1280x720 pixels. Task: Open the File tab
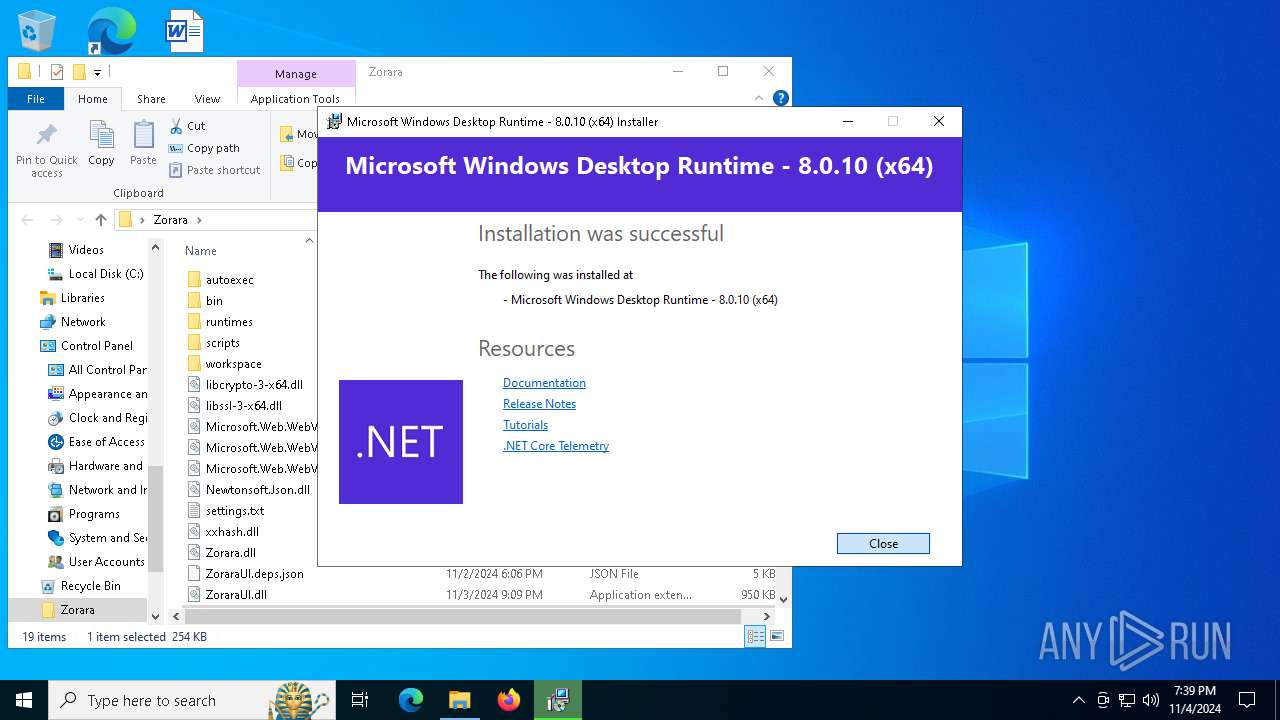click(36, 99)
